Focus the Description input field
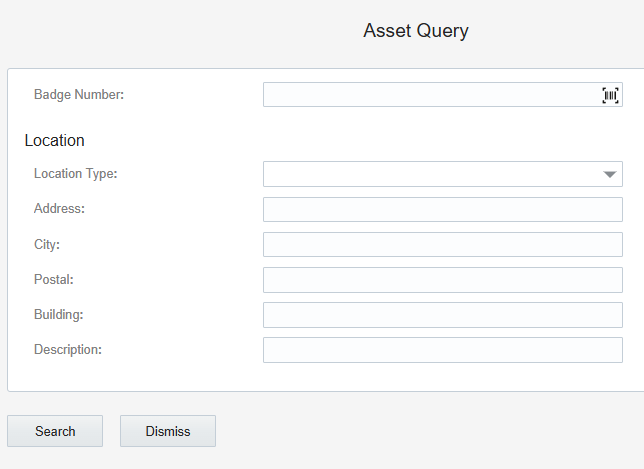This screenshot has height=469, width=644. tap(443, 350)
